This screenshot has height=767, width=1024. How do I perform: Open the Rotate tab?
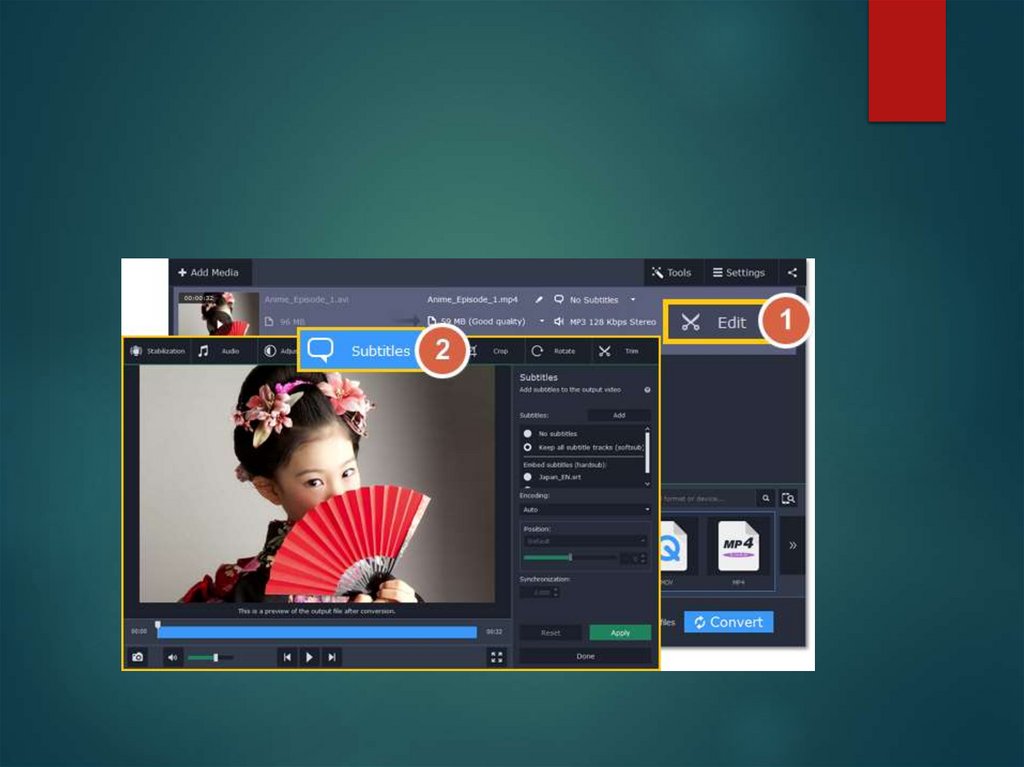pos(553,351)
